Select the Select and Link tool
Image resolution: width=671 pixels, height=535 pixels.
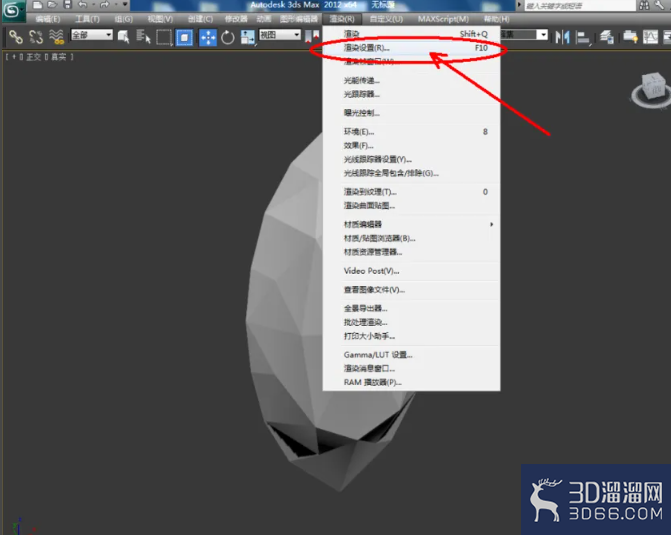click(x=16, y=37)
